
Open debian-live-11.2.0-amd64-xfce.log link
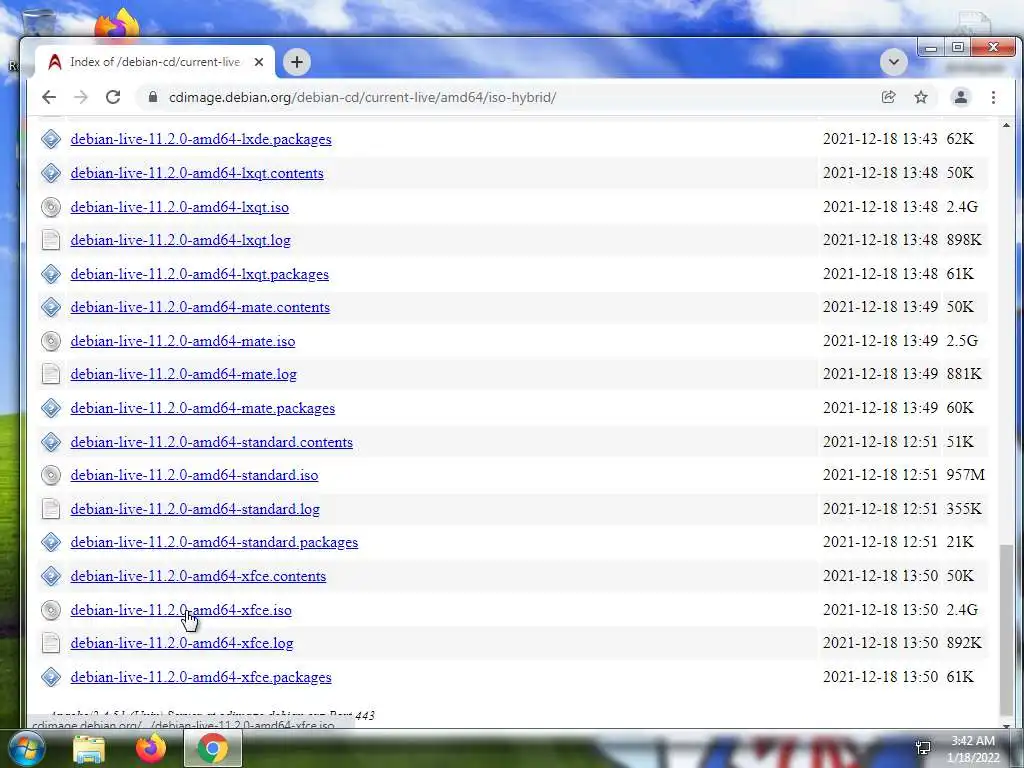[182, 643]
